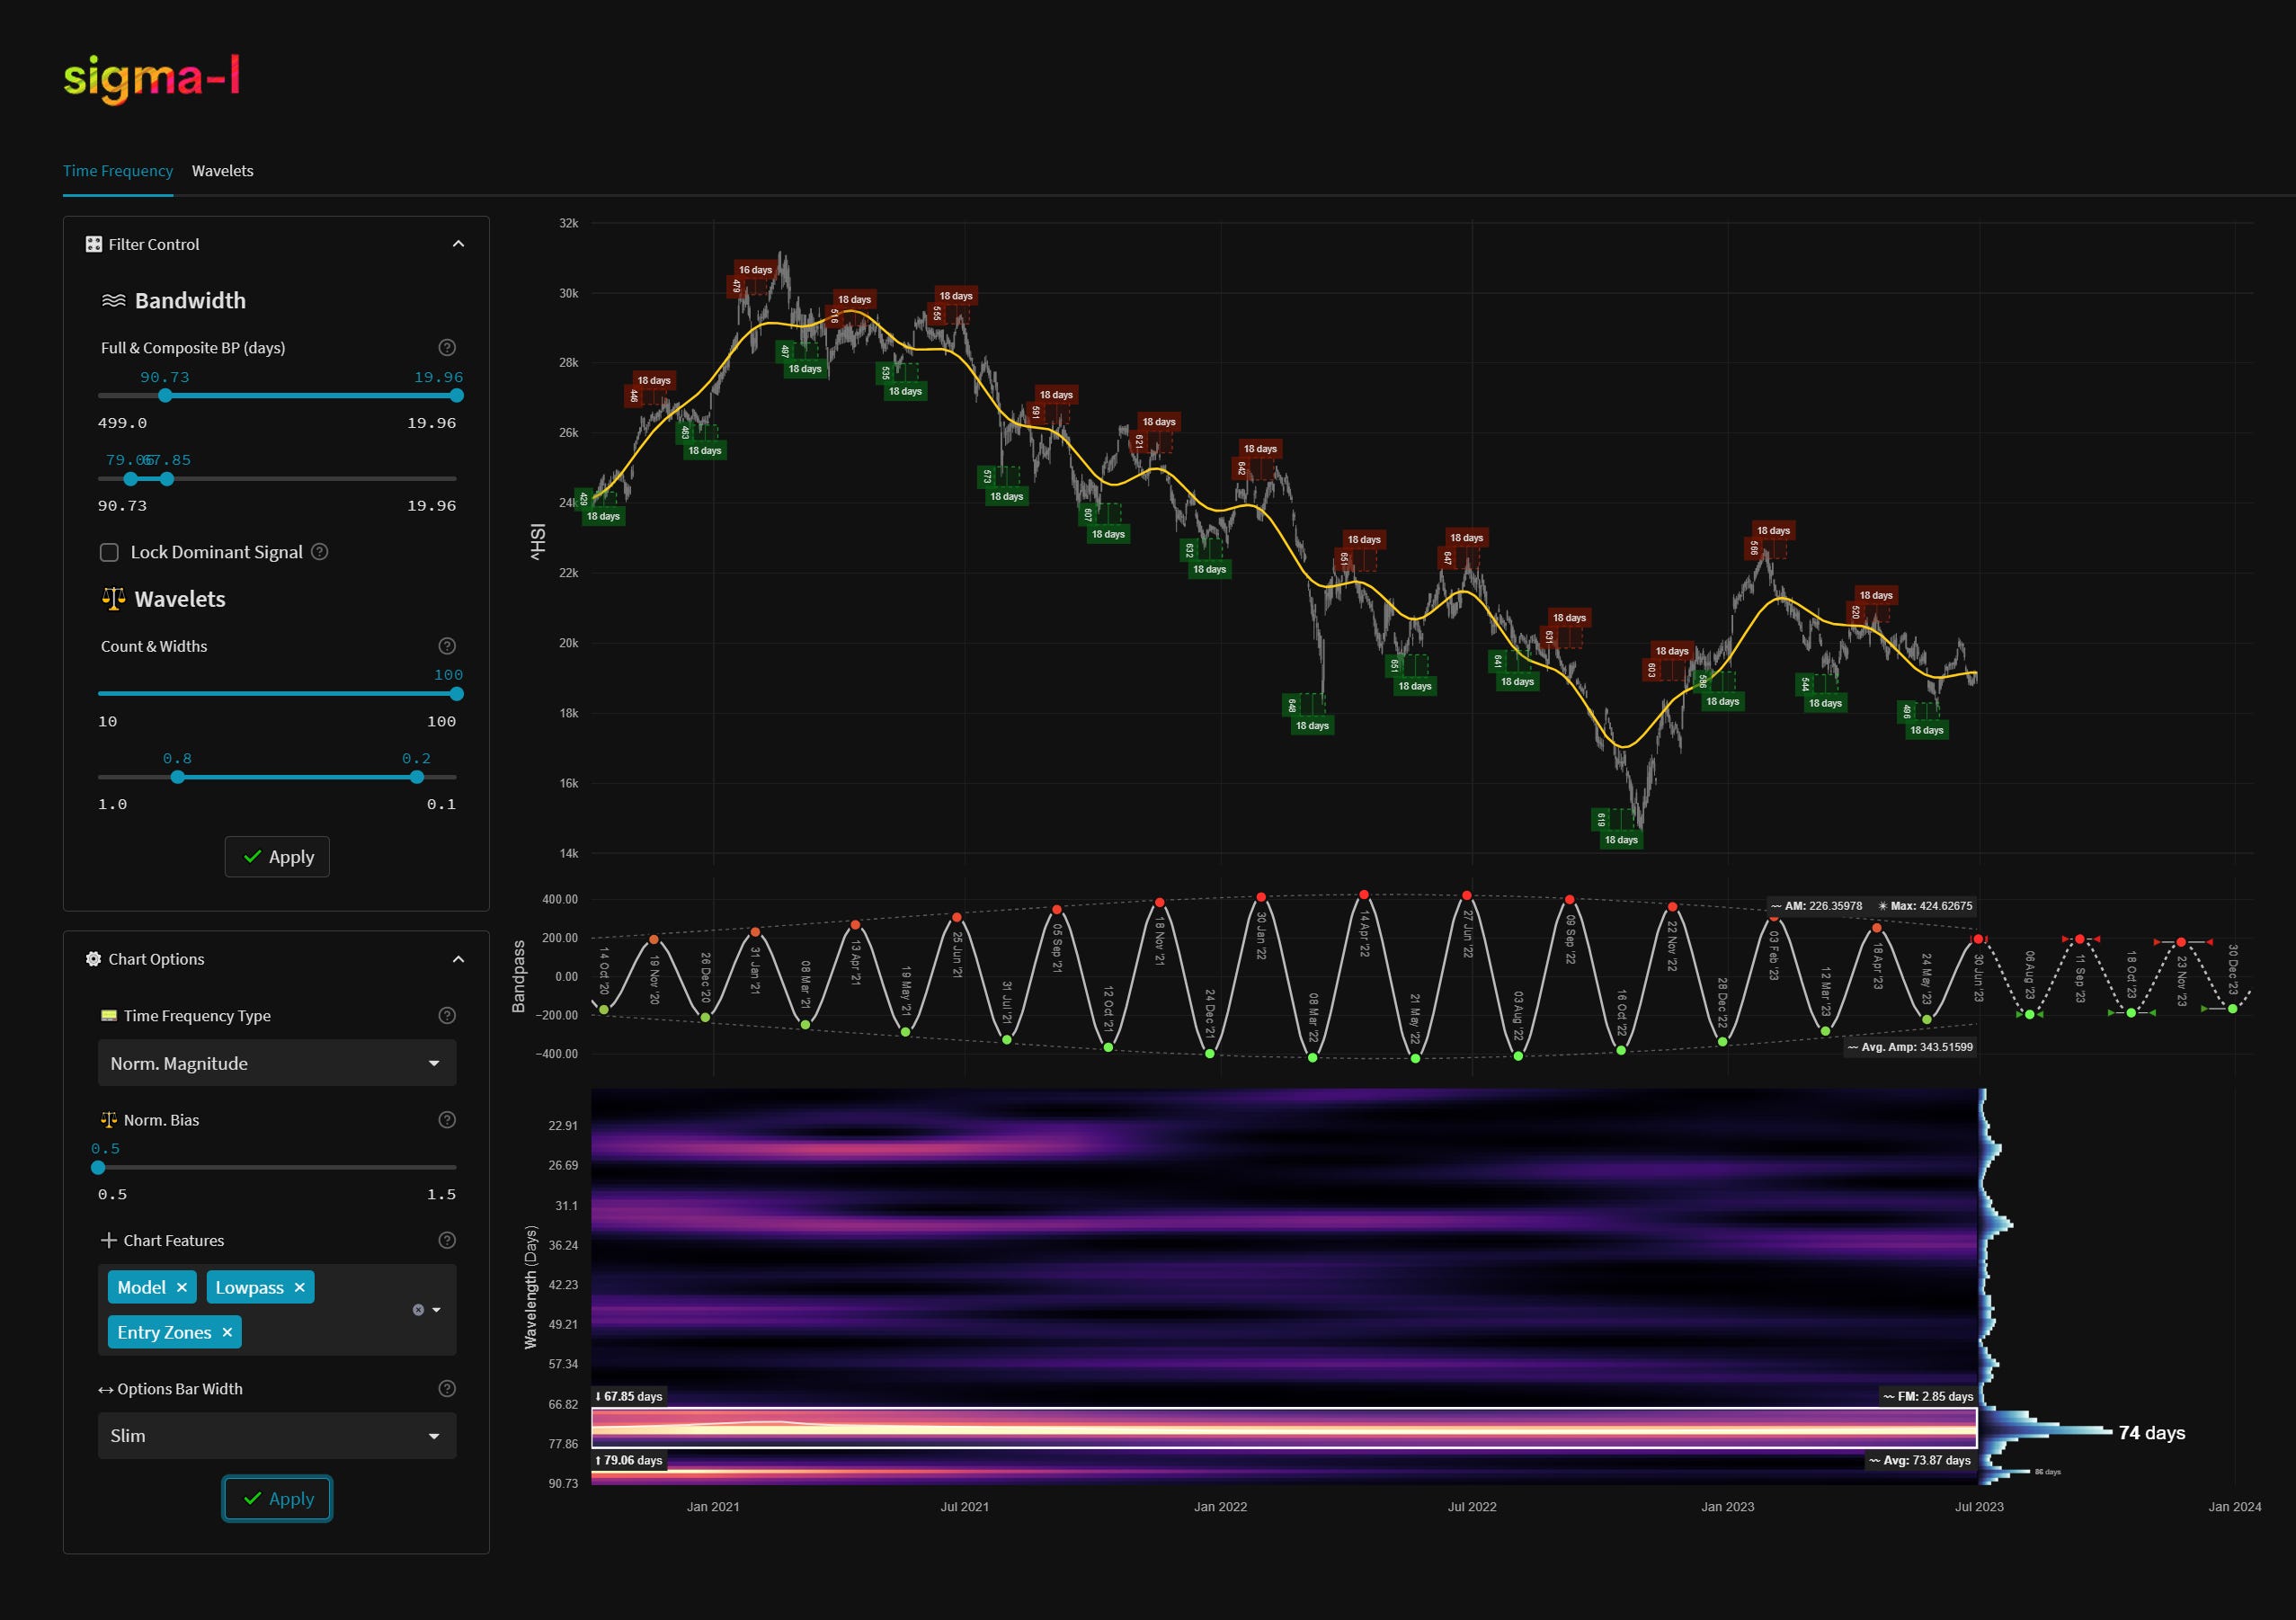Viewport: 2296px width, 1620px height.
Task: Remove the Model chart feature tag
Action: [182, 1288]
